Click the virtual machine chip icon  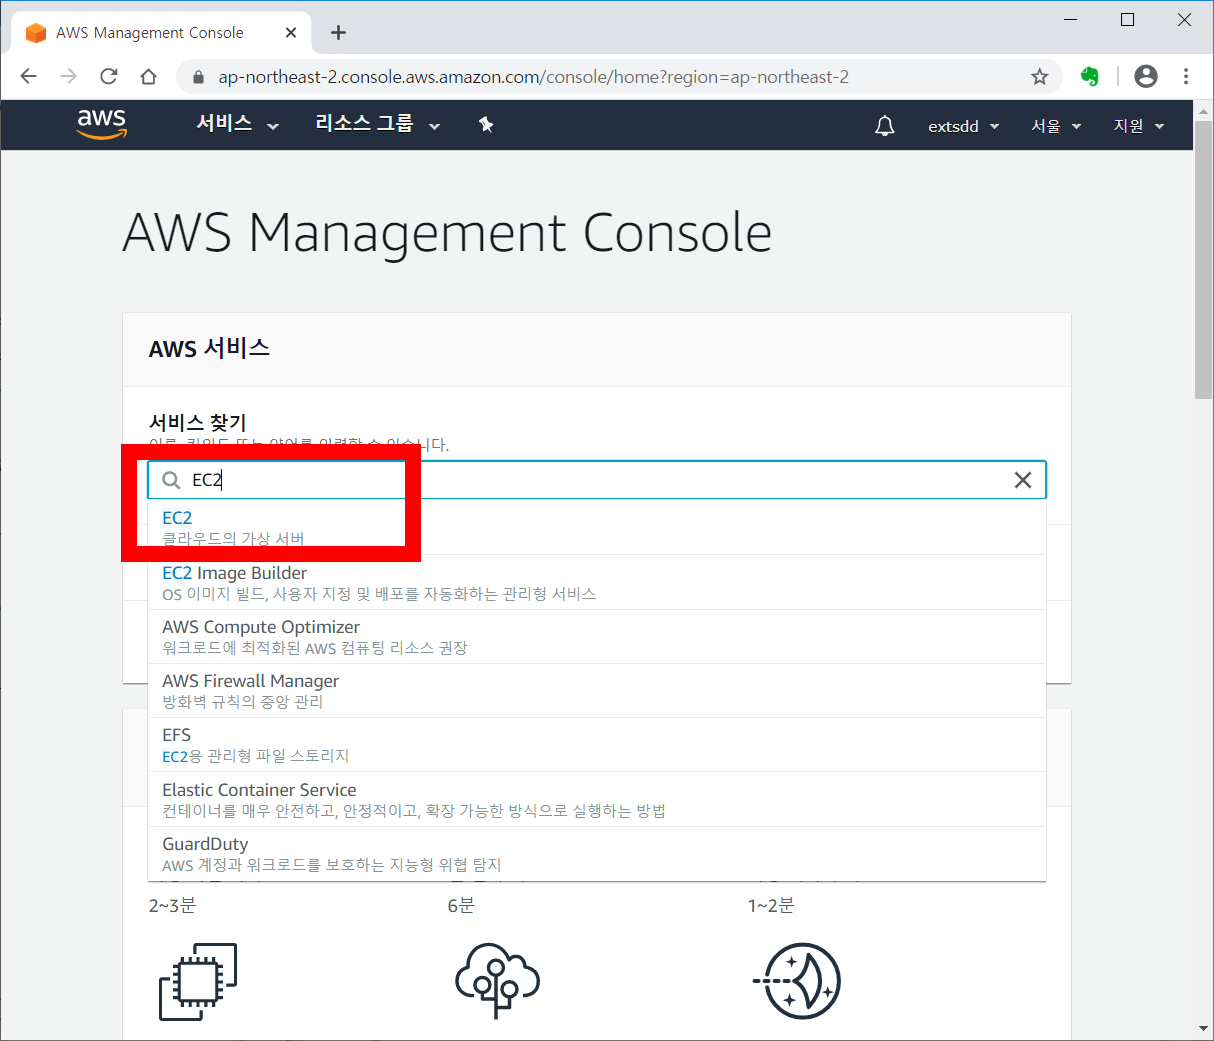[x=198, y=981]
